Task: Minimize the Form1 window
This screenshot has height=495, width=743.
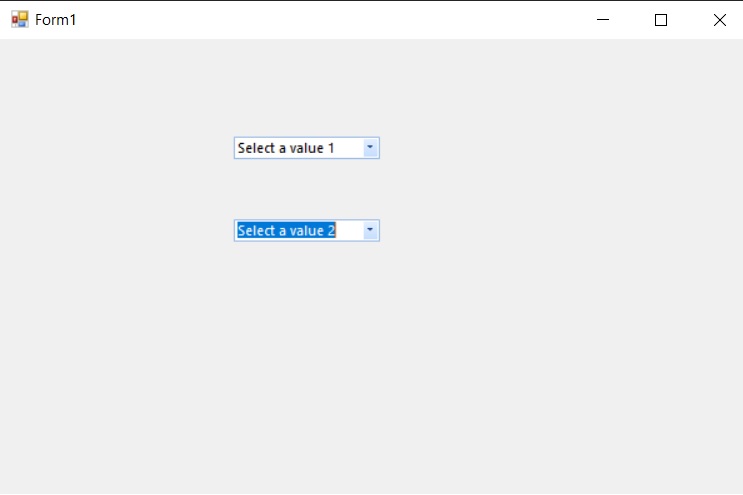Action: (x=602, y=20)
